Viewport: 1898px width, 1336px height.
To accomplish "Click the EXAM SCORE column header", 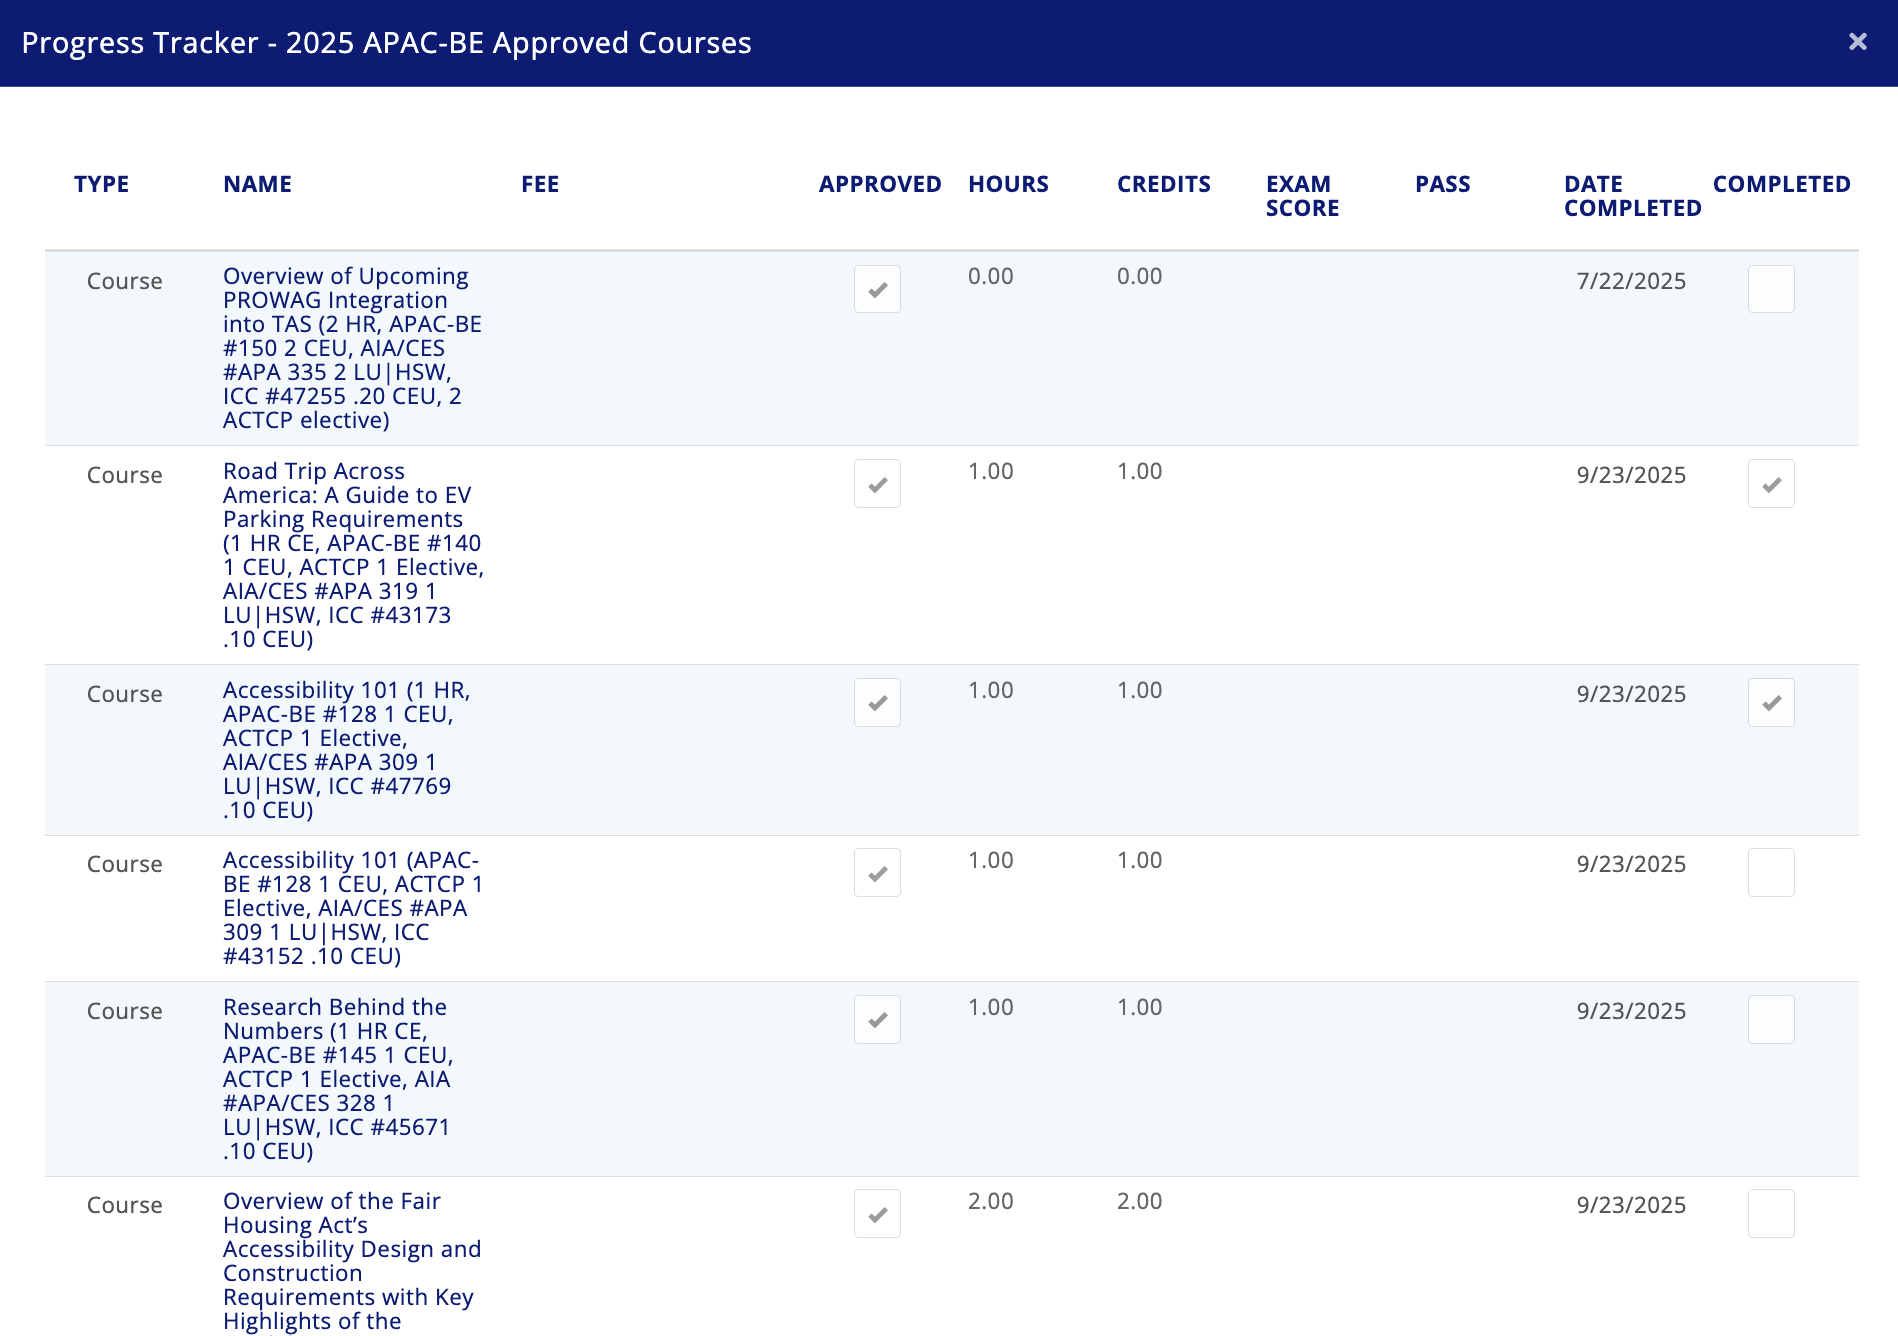I will tap(1301, 196).
